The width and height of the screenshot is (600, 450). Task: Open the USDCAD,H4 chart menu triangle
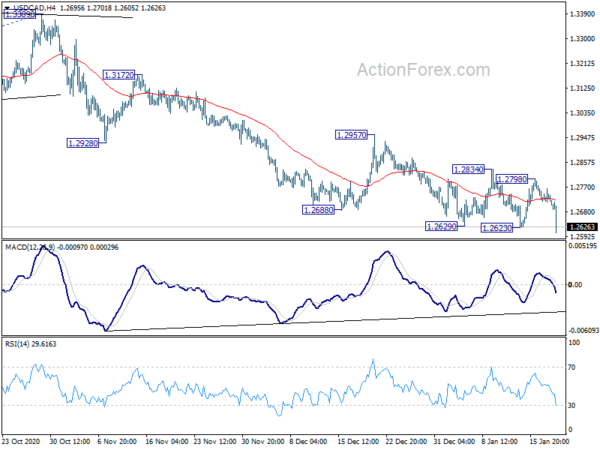[7, 8]
